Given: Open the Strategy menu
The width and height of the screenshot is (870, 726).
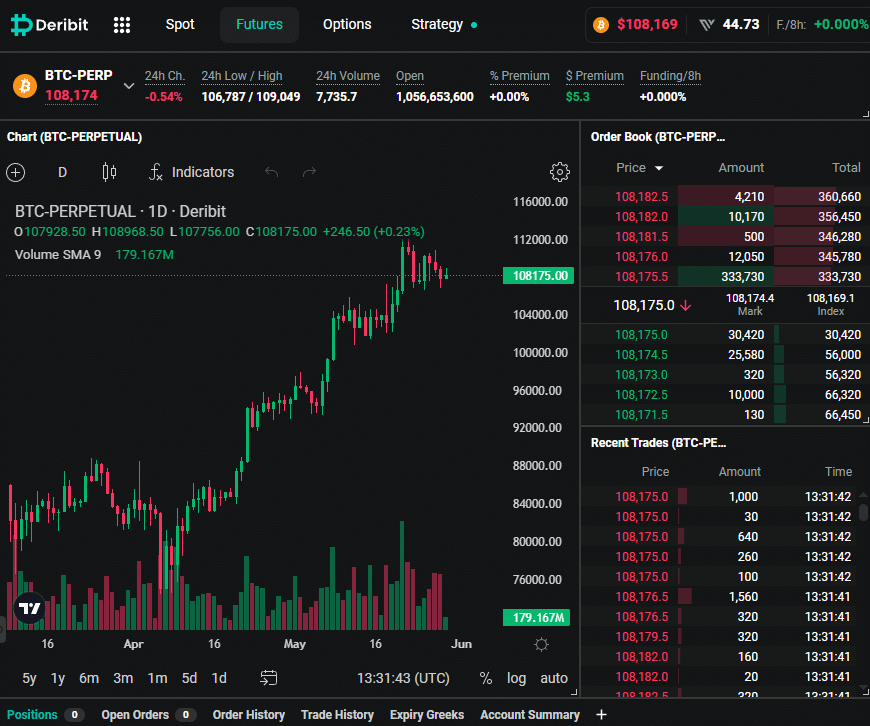Looking at the screenshot, I should click(x=443, y=24).
